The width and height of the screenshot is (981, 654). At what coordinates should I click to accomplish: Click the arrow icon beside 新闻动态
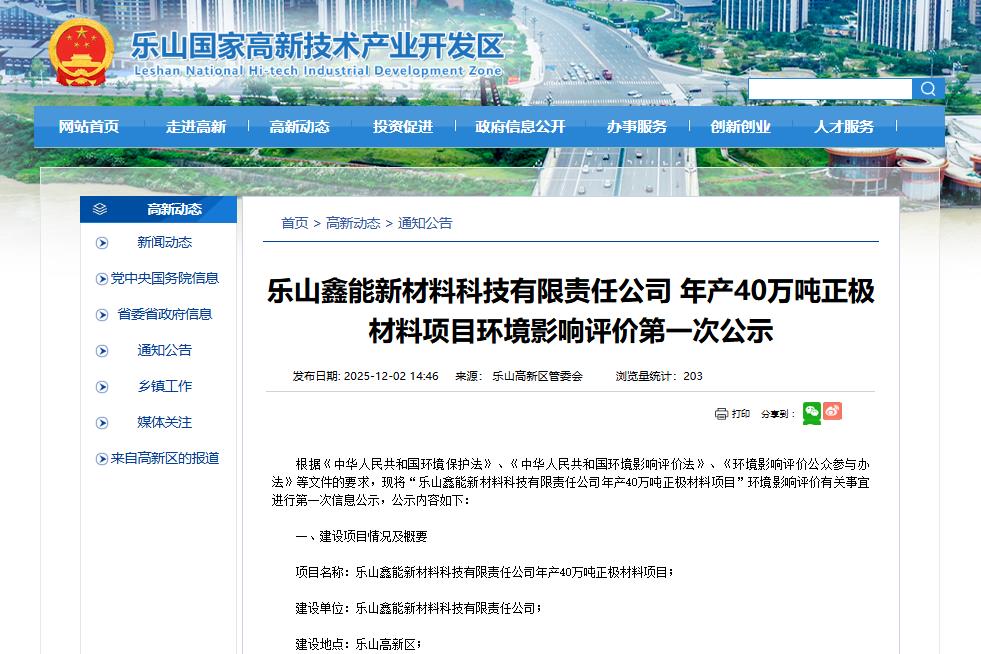[x=104, y=242]
